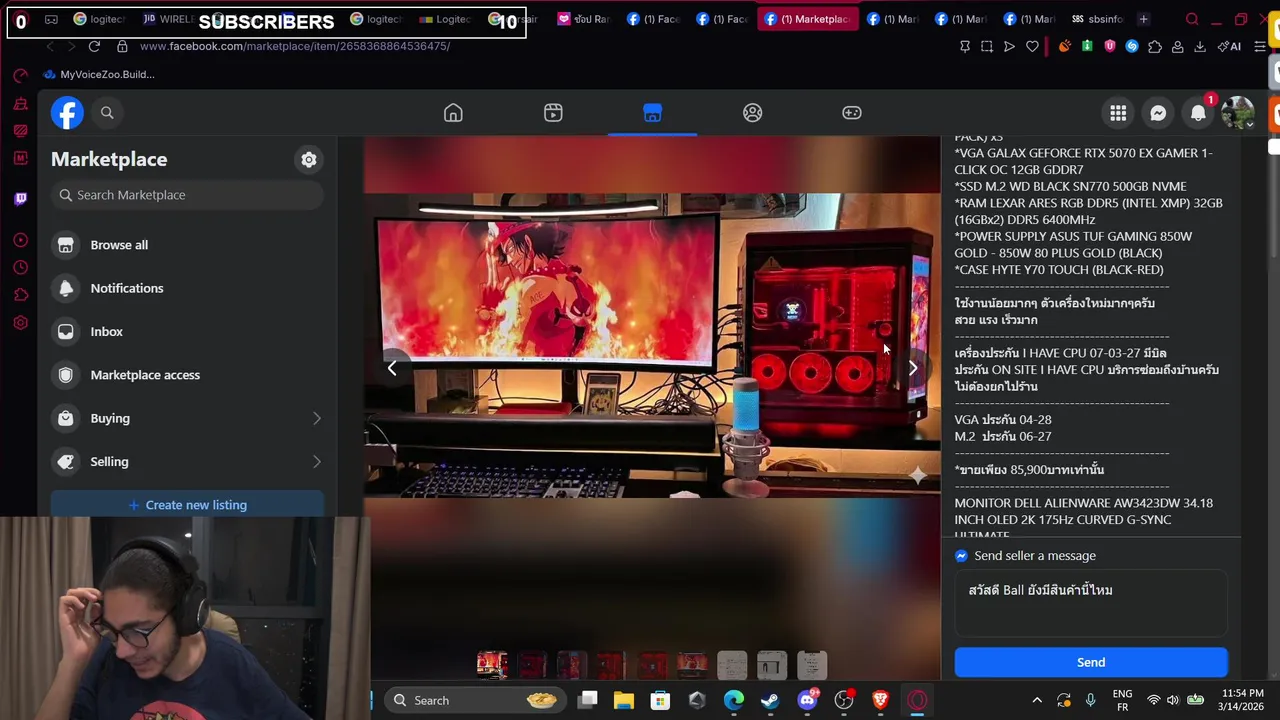Expand the Selling section chevron
The image size is (1280, 720).
point(316,461)
